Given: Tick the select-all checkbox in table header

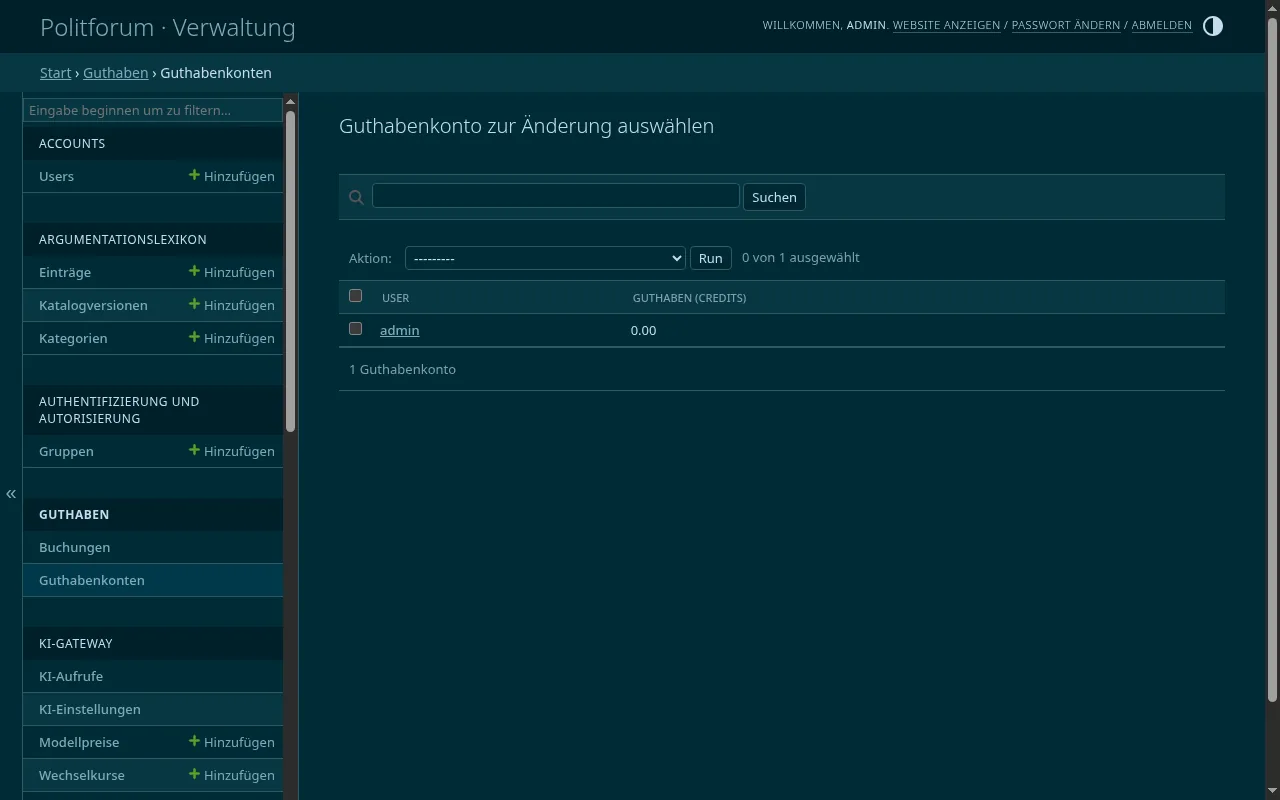Looking at the screenshot, I should point(355,296).
